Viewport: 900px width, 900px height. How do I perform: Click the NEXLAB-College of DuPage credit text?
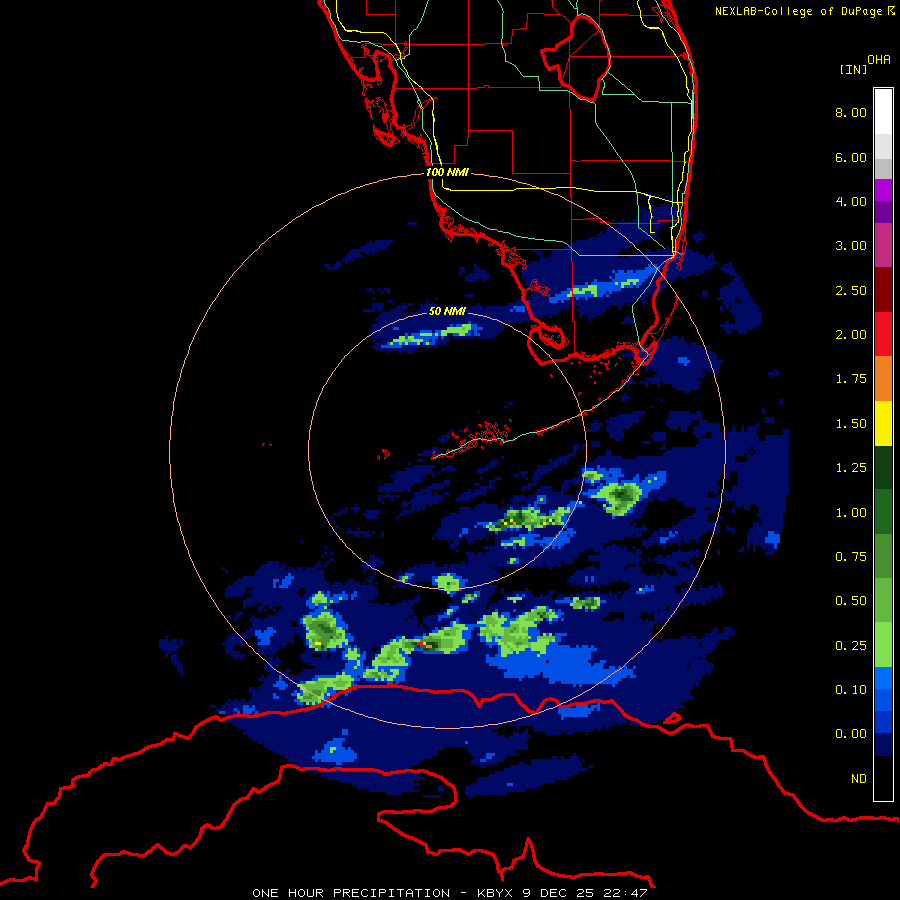(804, 11)
